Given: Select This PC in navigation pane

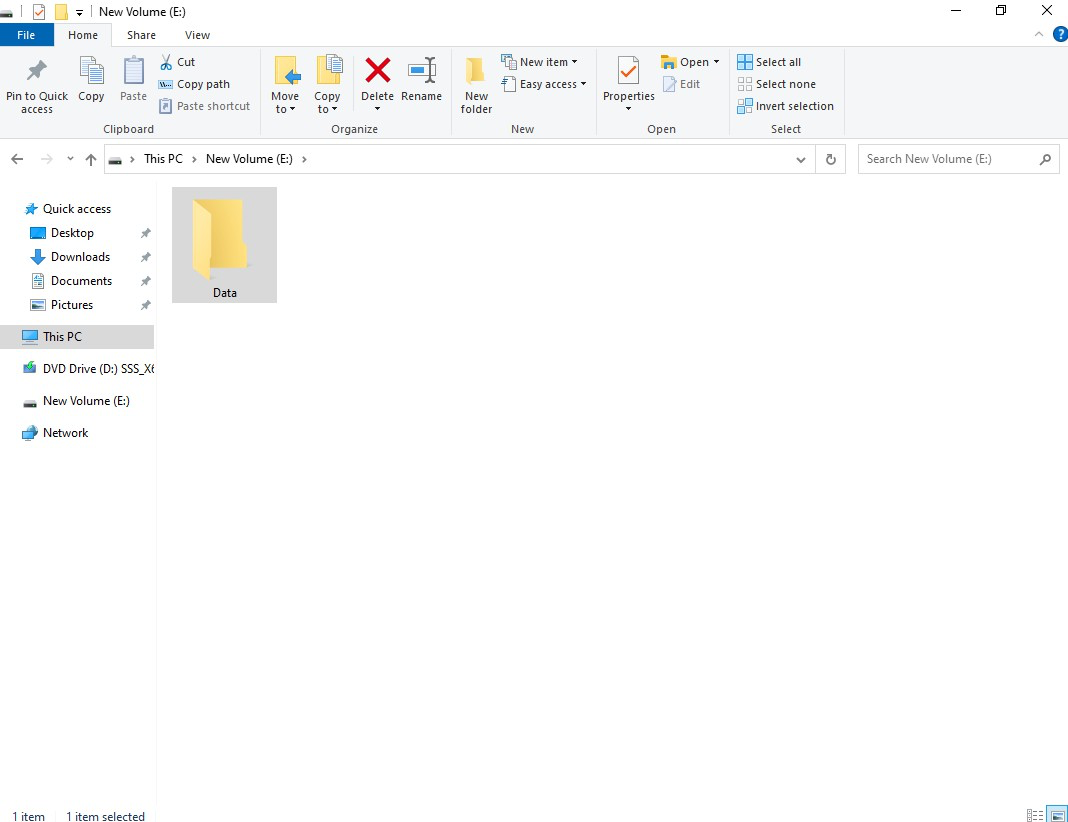Looking at the screenshot, I should pos(77,336).
